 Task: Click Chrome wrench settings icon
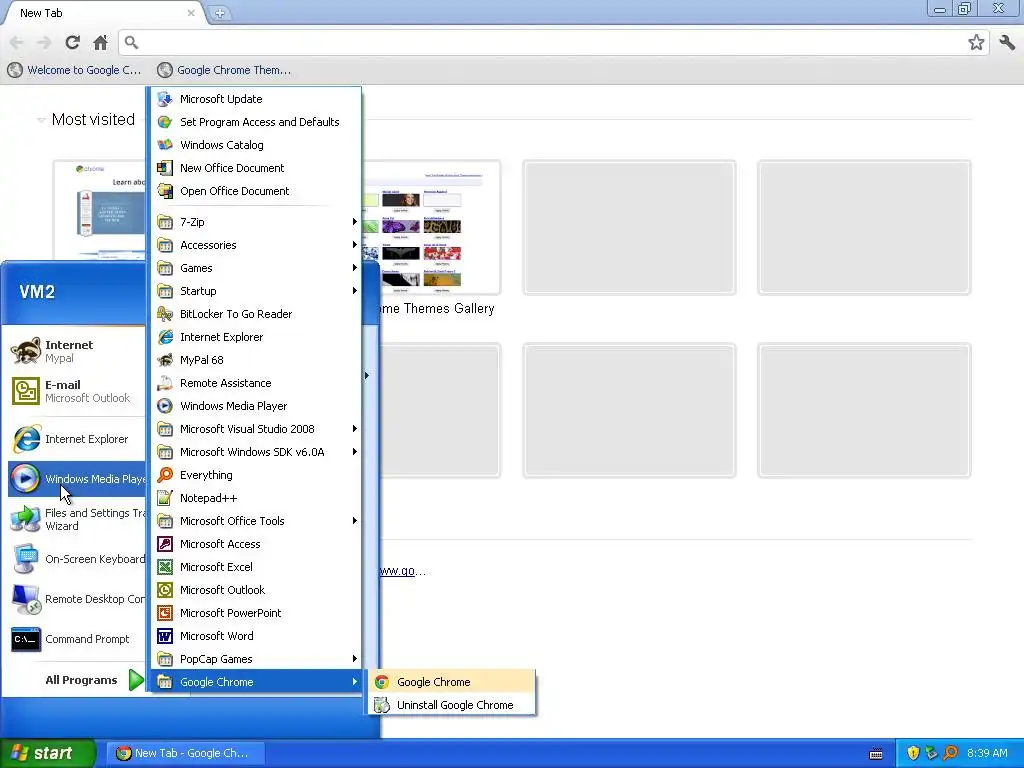1006,43
